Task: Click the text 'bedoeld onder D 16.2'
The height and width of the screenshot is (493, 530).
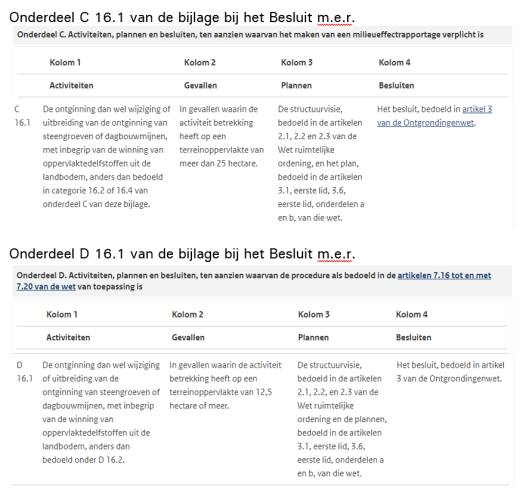Action: (83, 460)
